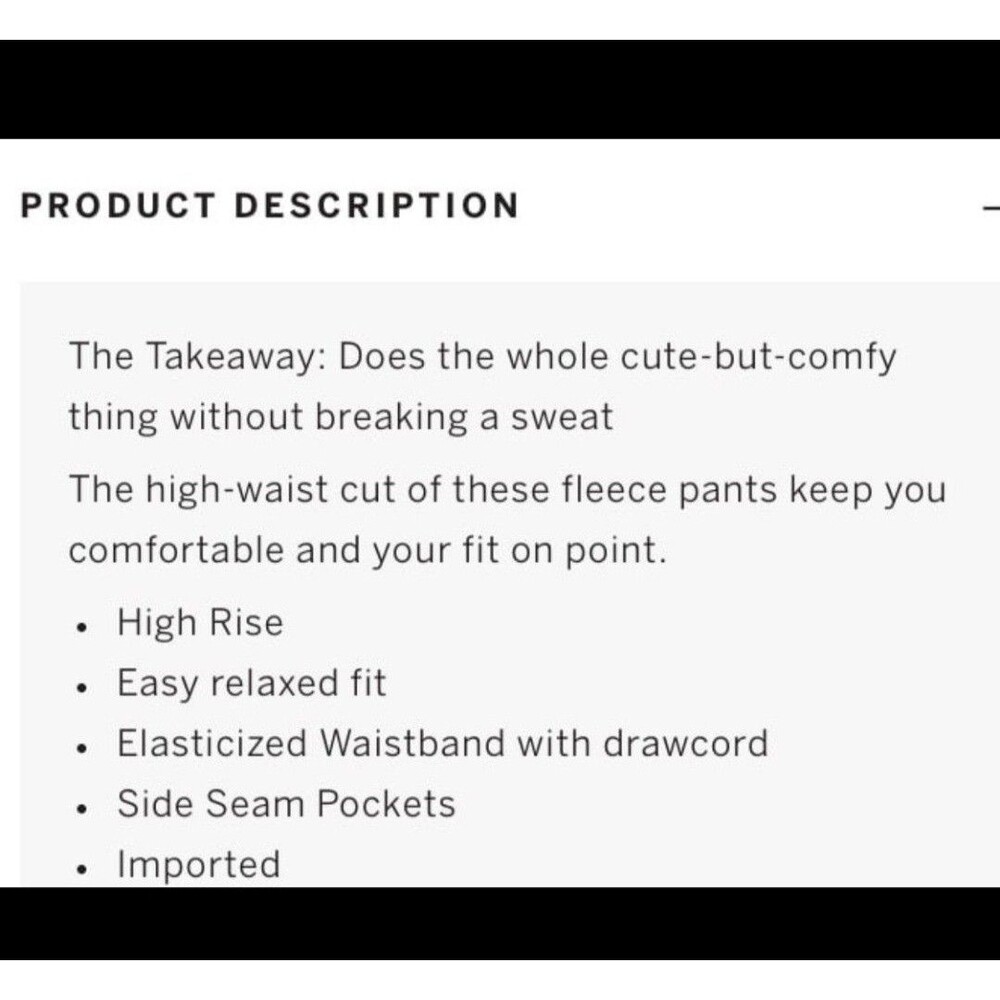Click the "High Rise" list item

(200, 623)
